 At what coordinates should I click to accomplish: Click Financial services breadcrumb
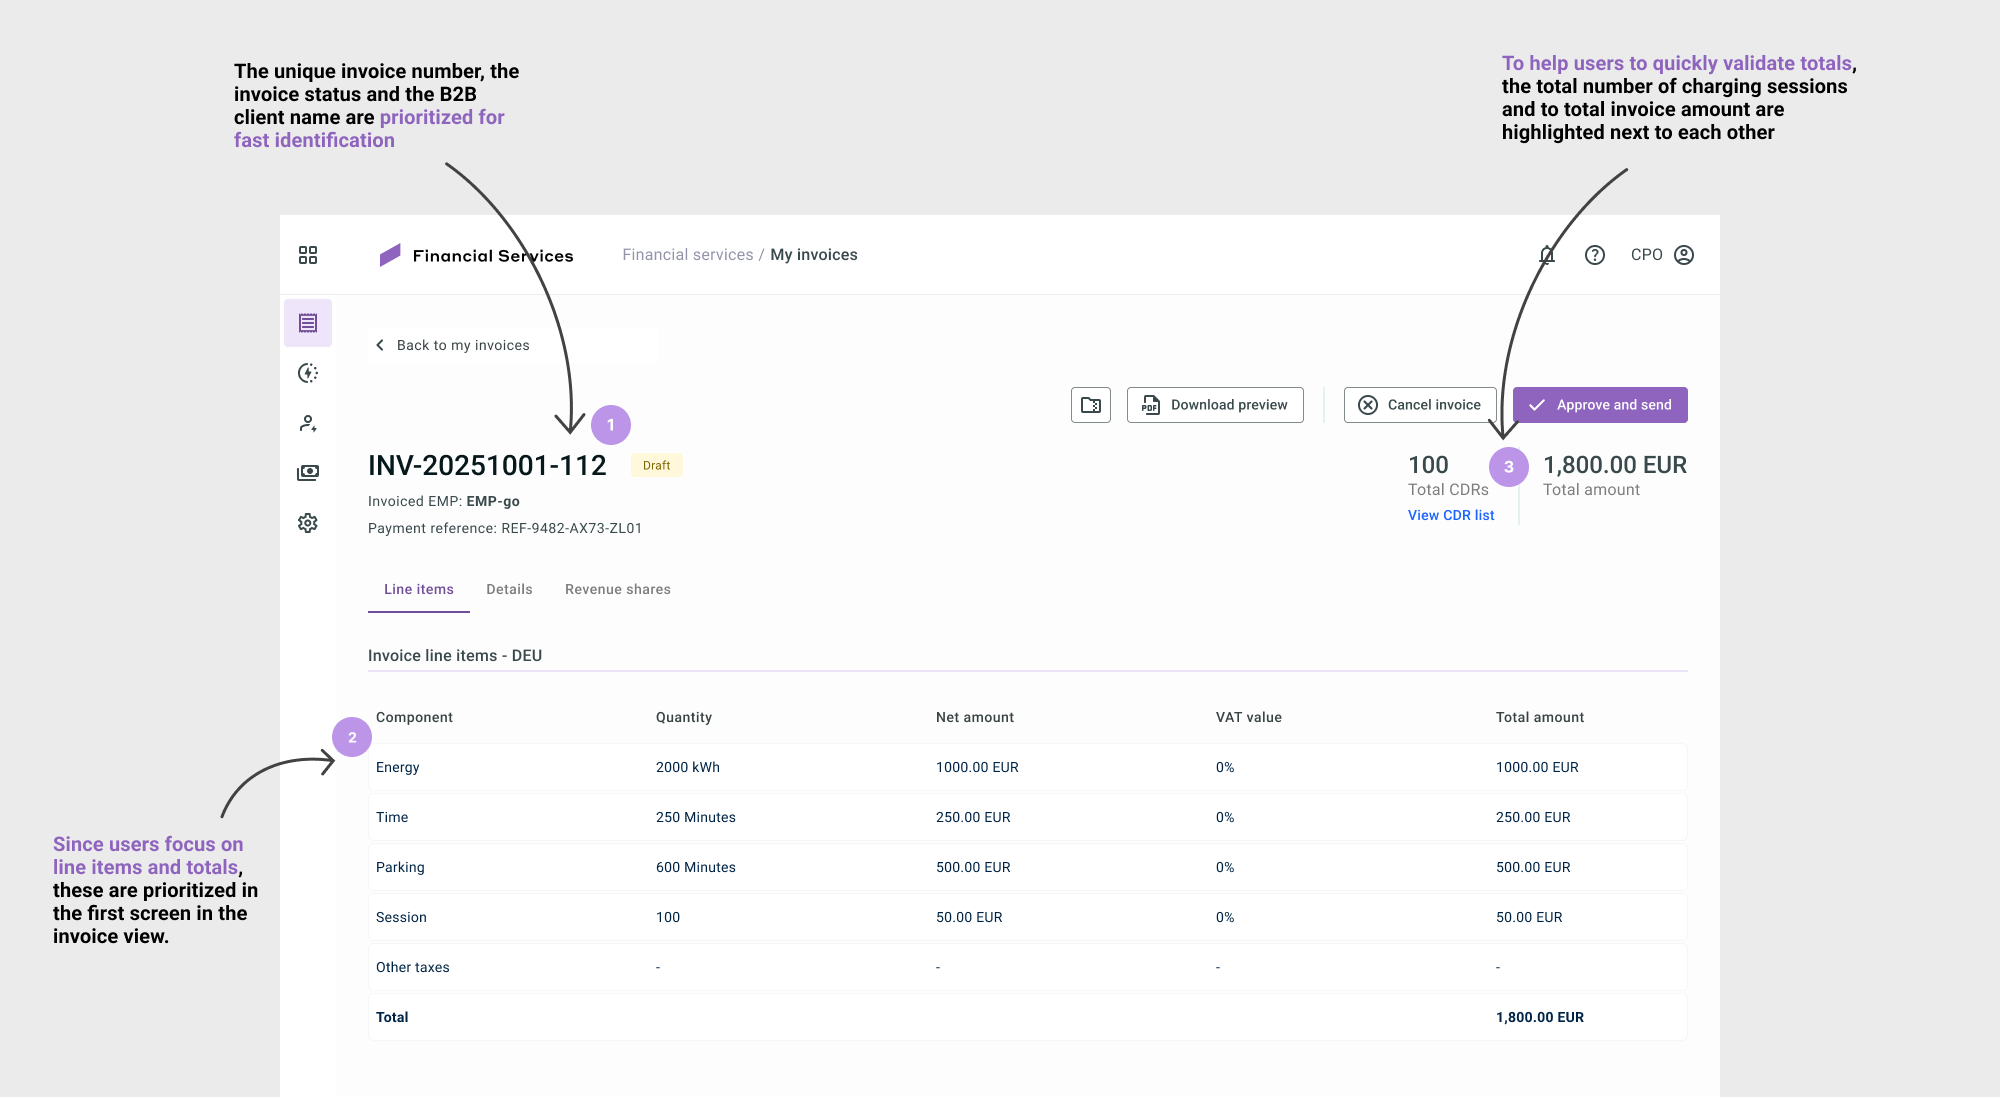pos(688,255)
